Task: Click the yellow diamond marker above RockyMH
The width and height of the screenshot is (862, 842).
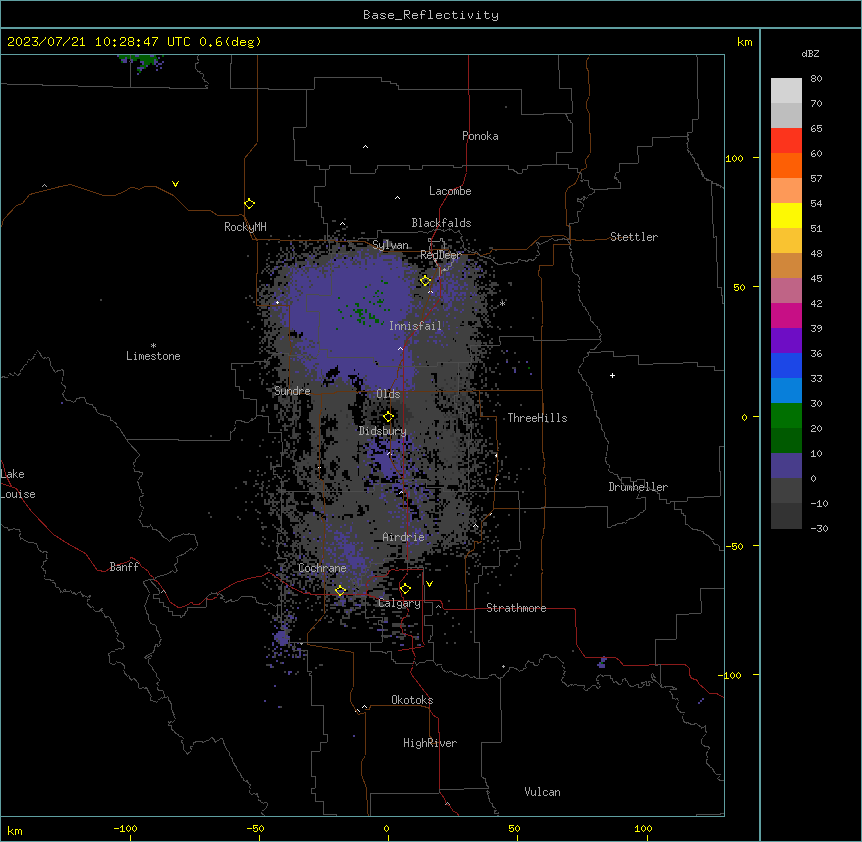Action: click(249, 203)
